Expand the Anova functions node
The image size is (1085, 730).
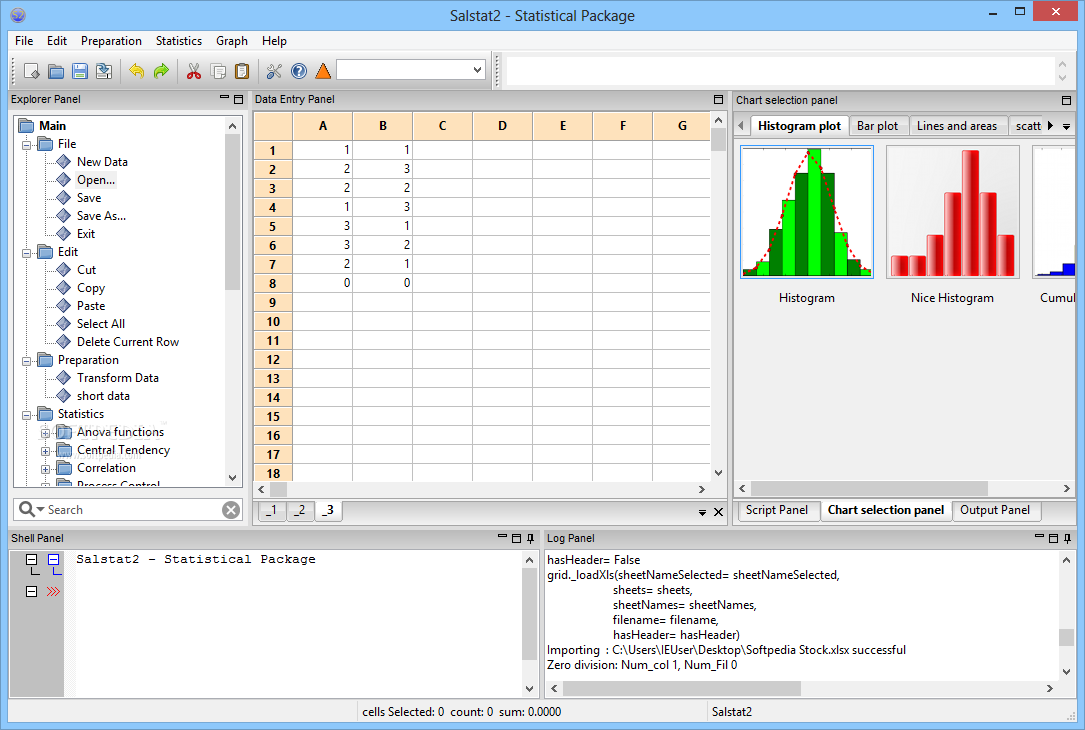click(x=46, y=432)
